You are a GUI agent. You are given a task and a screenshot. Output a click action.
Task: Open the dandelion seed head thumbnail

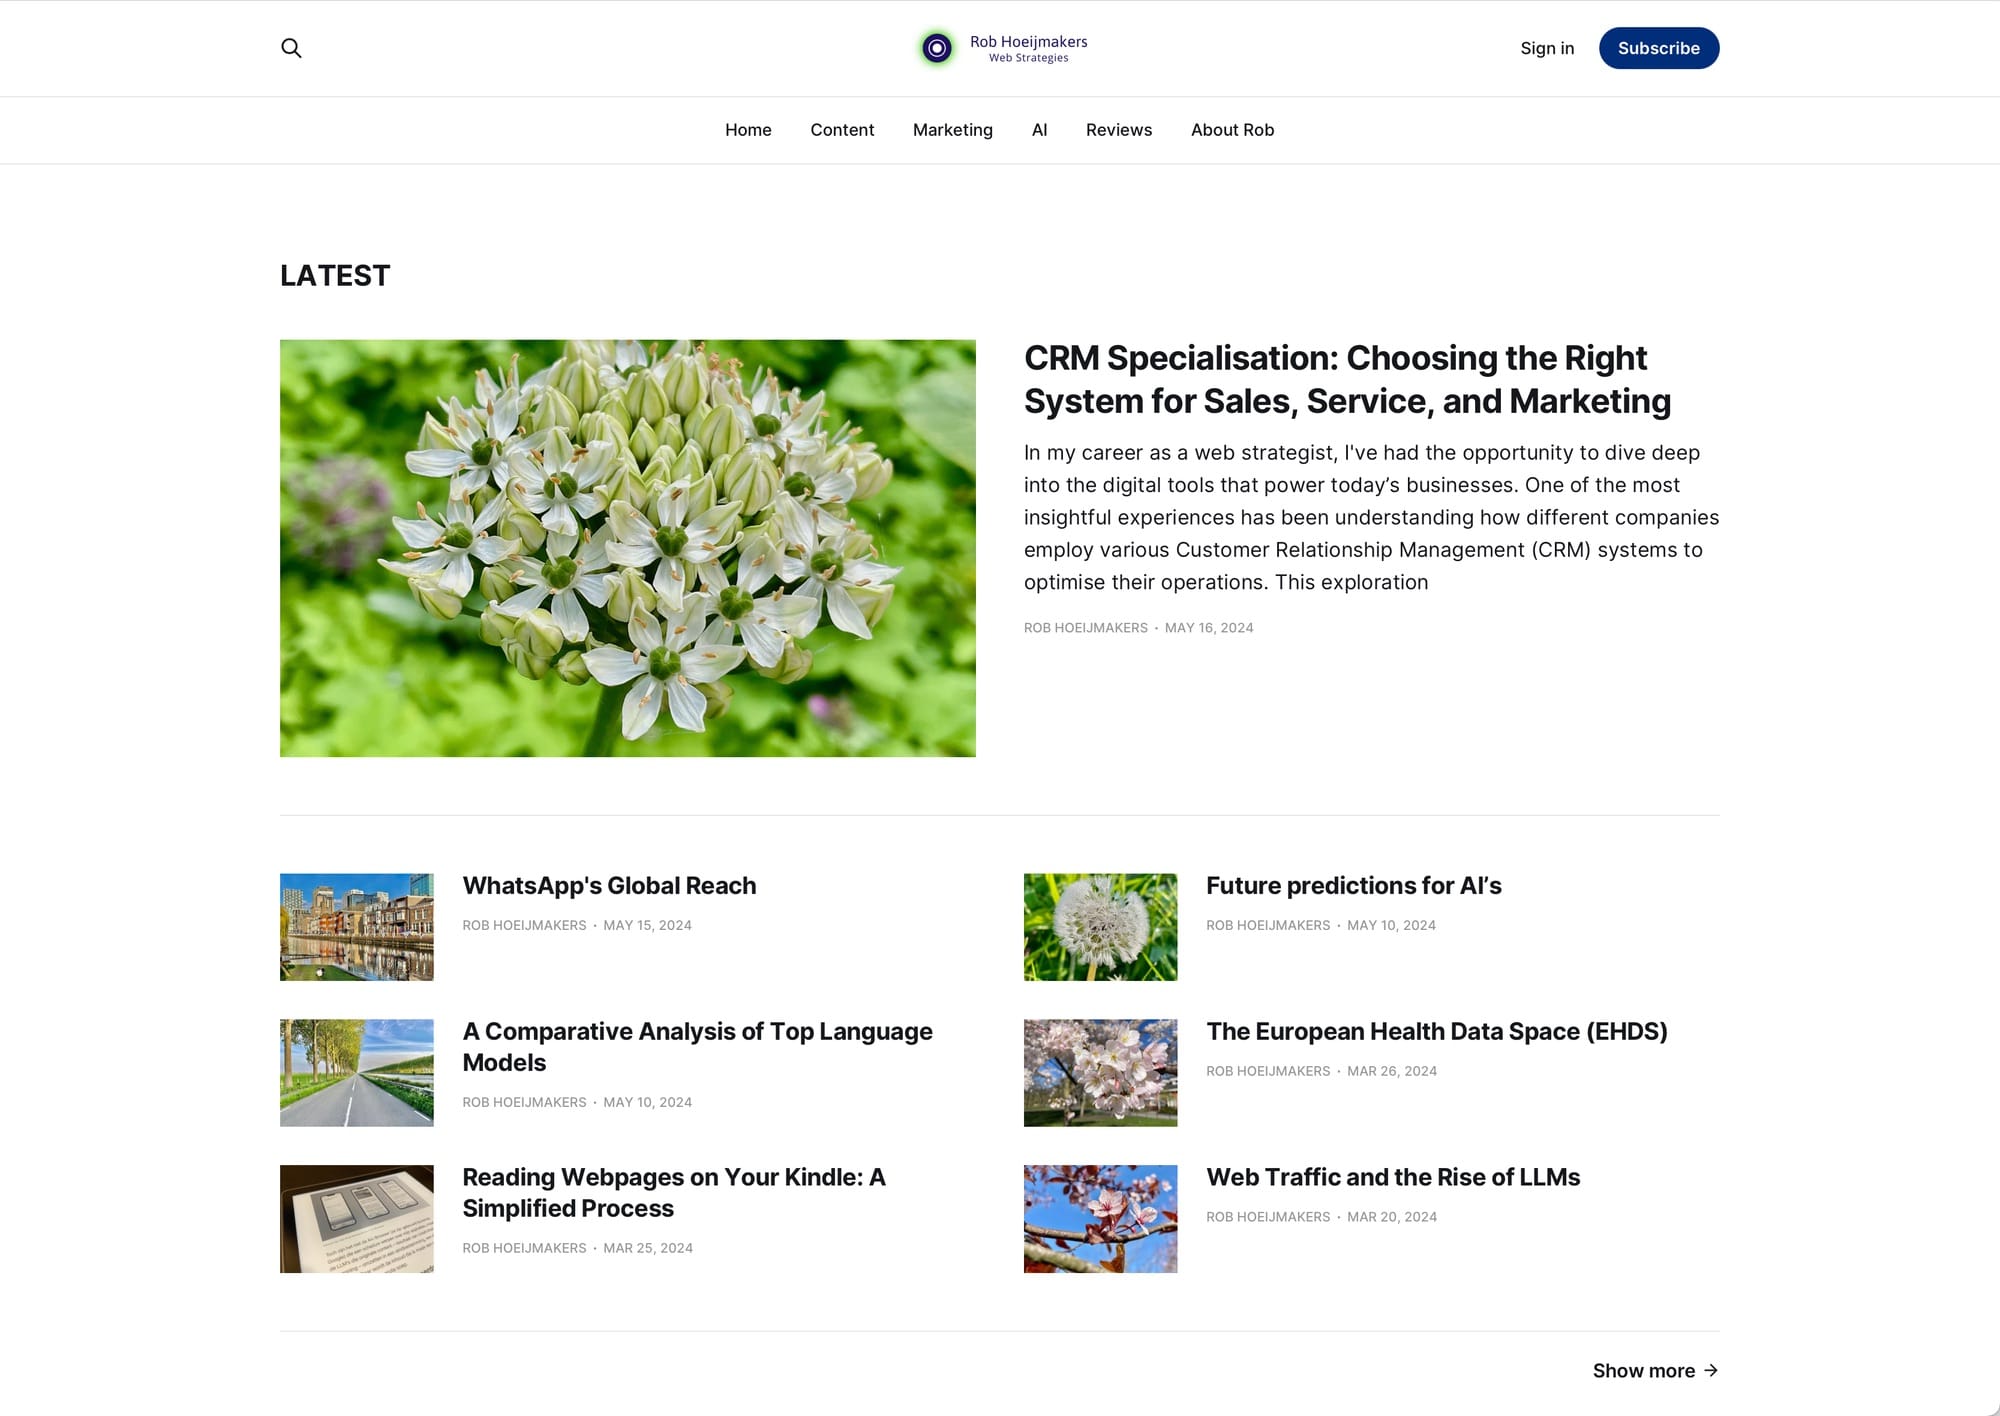pyautogui.click(x=1100, y=927)
